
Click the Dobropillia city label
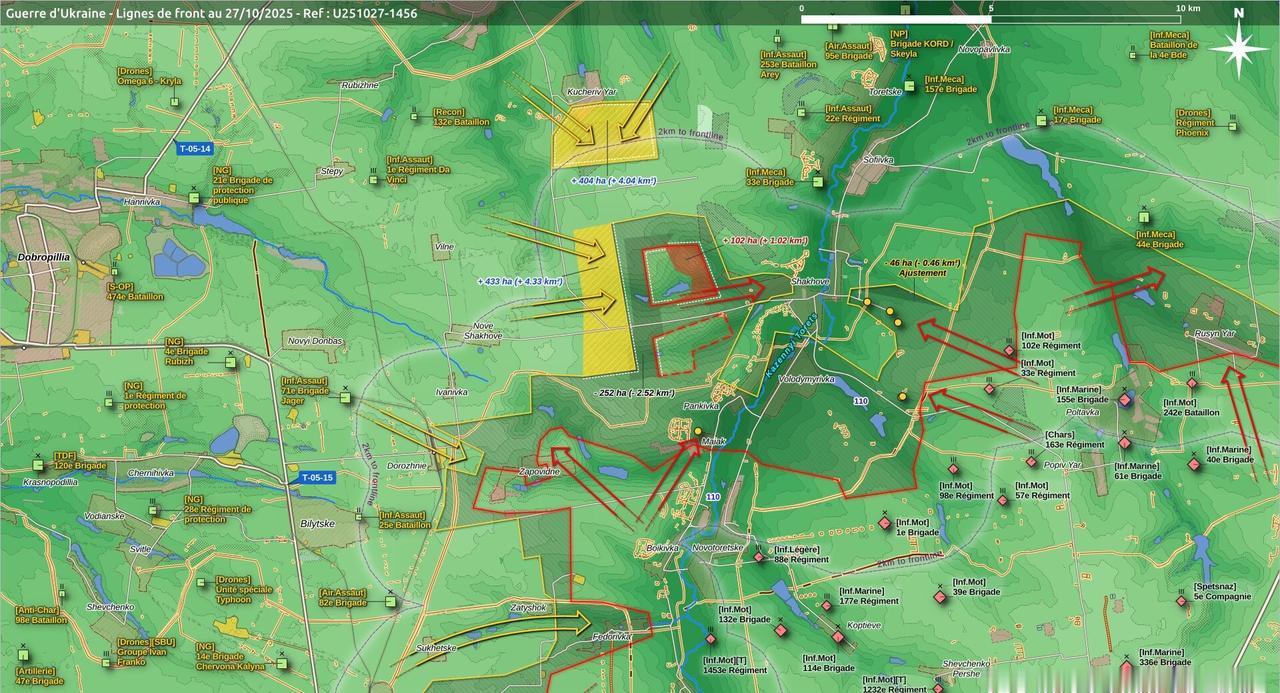point(43,257)
